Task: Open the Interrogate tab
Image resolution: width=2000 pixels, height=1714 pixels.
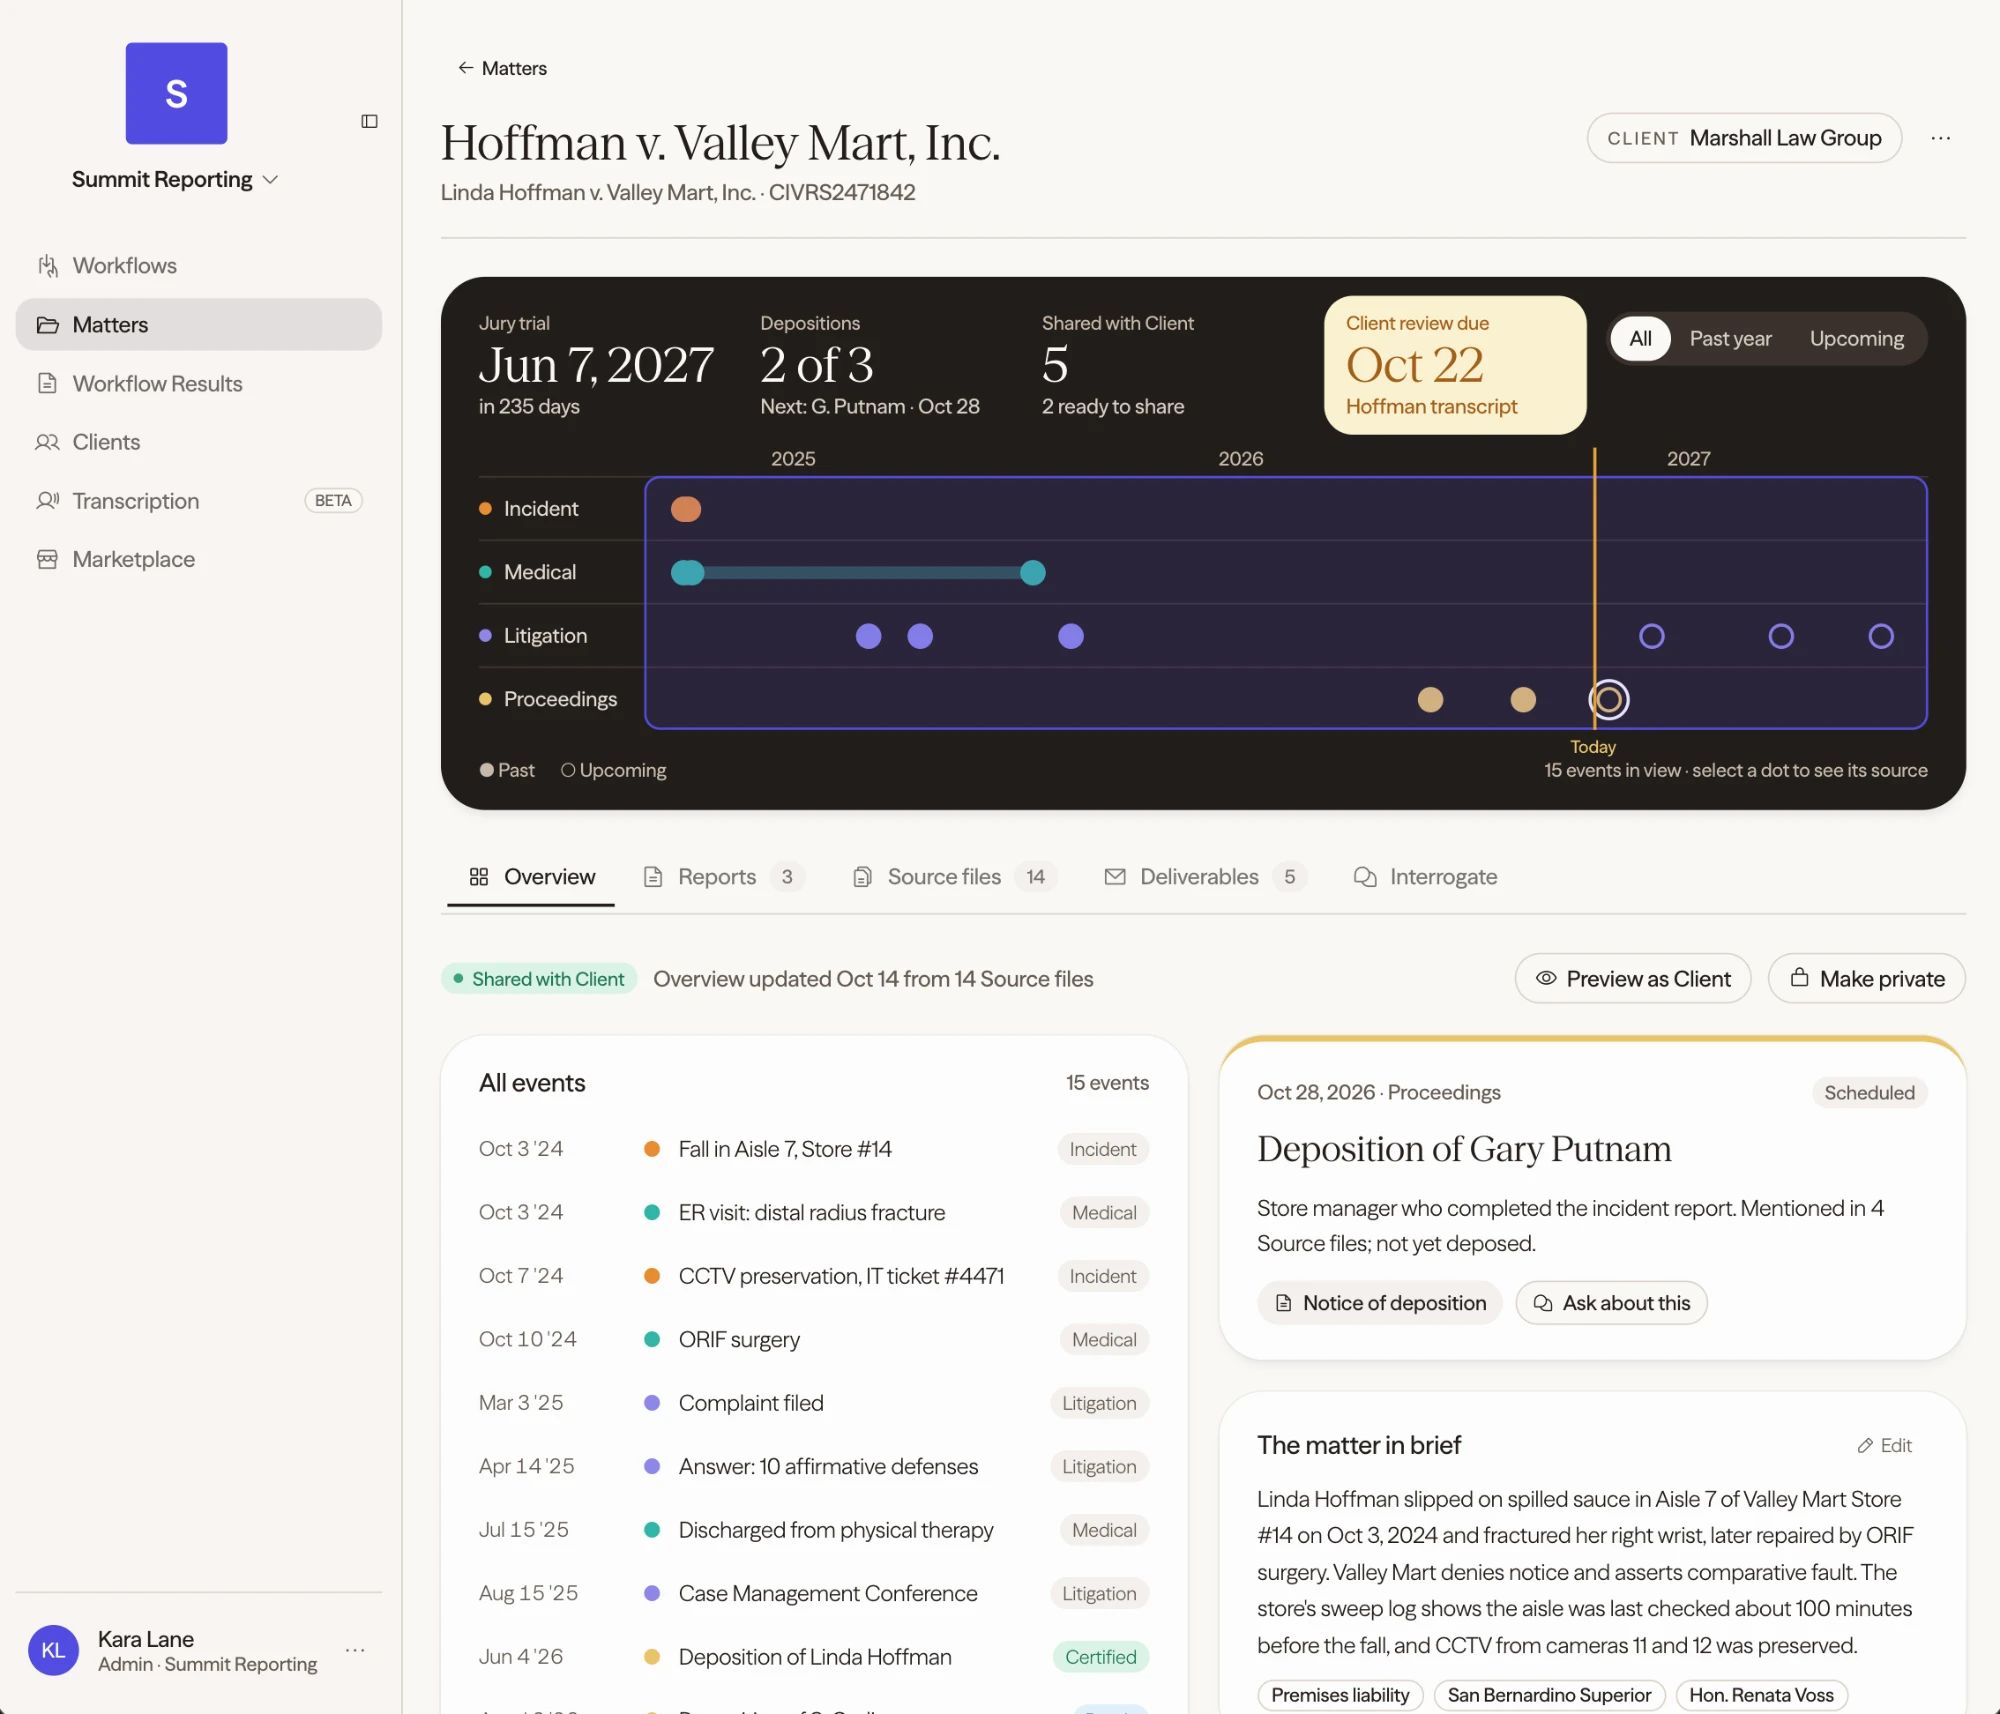Action: click(1425, 877)
